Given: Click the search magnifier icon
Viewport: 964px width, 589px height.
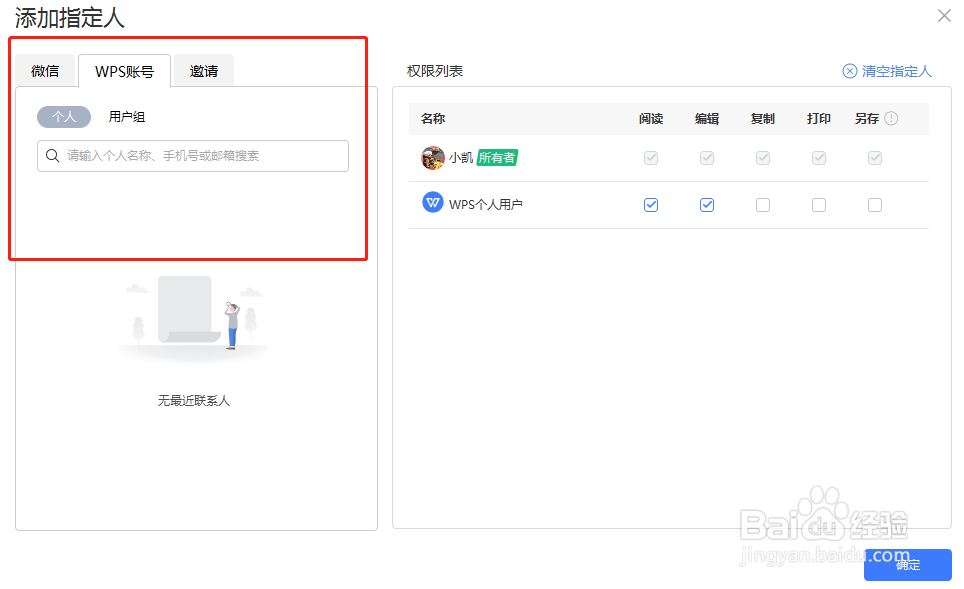Looking at the screenshot, I should pos(52,156).
